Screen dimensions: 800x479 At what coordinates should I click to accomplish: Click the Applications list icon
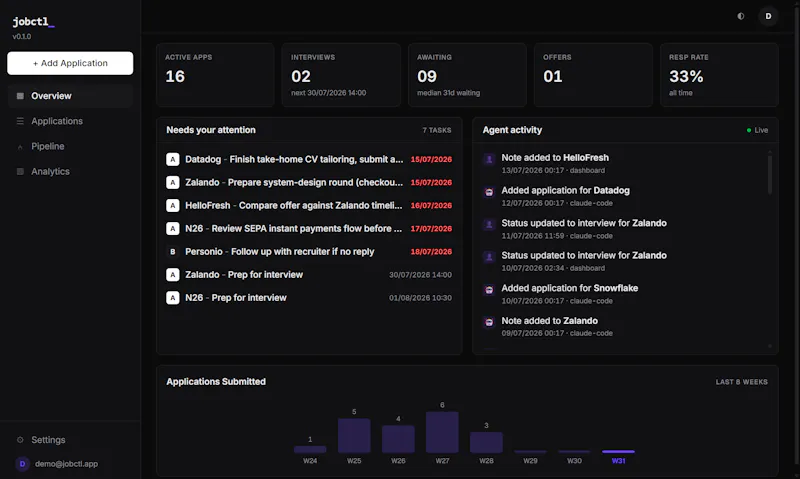pyautogui.click(x=20, y=121)
